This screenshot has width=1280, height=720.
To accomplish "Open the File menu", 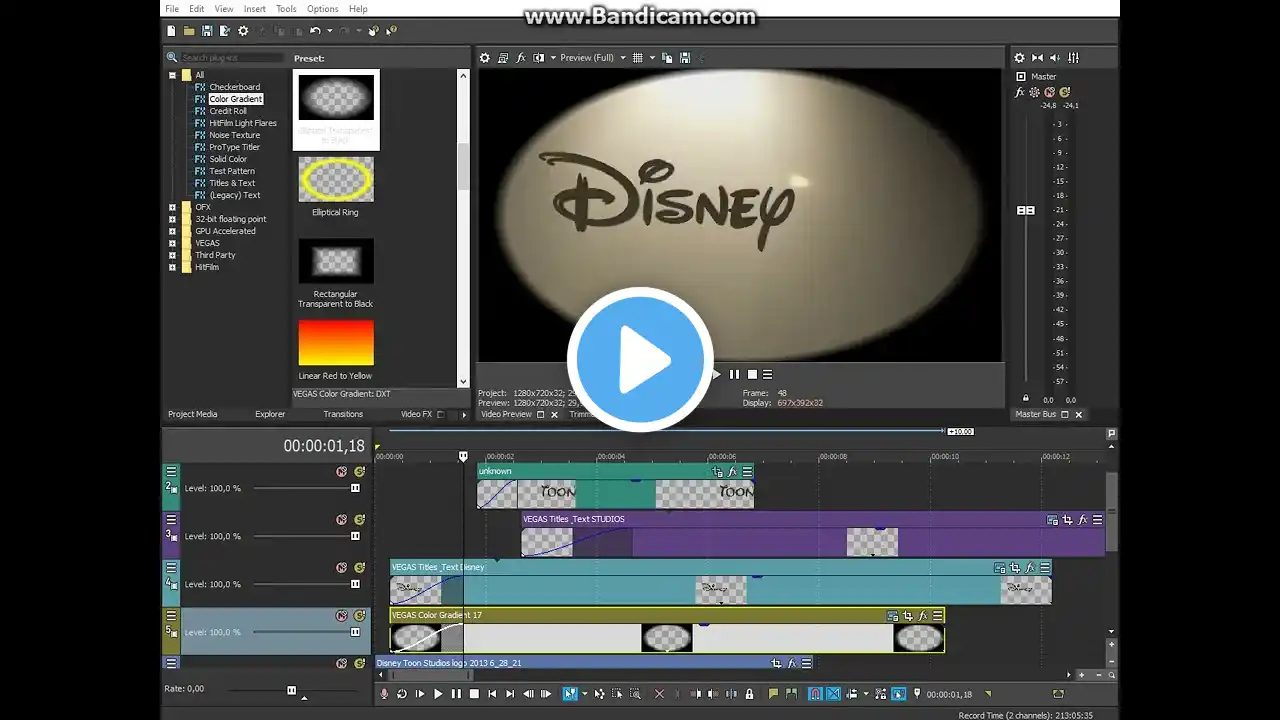I will 172,9.
